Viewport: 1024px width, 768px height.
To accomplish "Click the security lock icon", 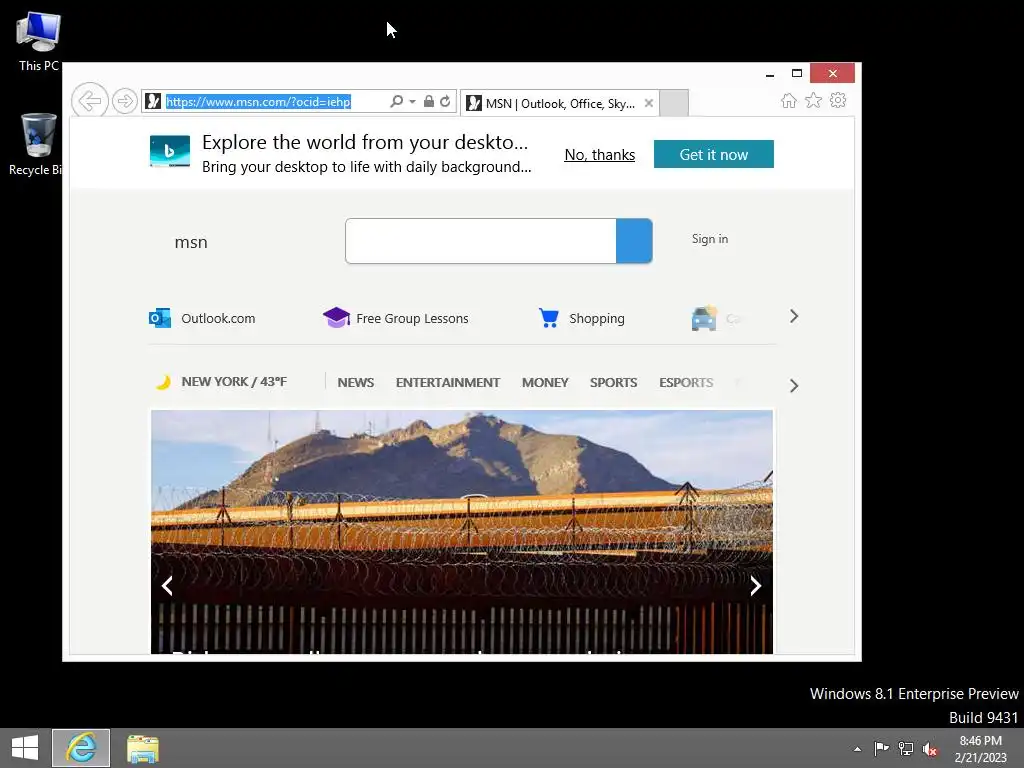I will [x=428, y=101].
